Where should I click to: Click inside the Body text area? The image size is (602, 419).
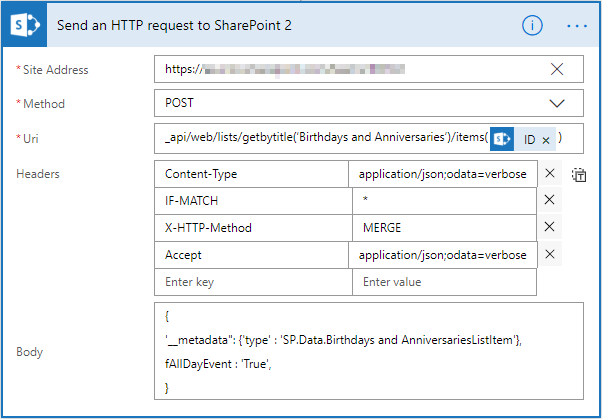click(369, 351)
